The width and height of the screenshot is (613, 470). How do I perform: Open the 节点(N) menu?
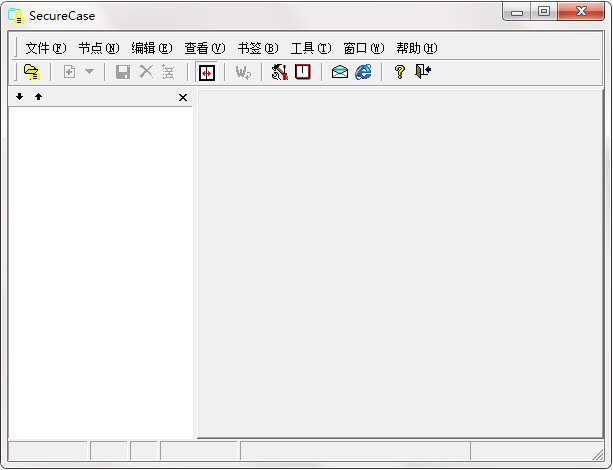coord(99,48)
